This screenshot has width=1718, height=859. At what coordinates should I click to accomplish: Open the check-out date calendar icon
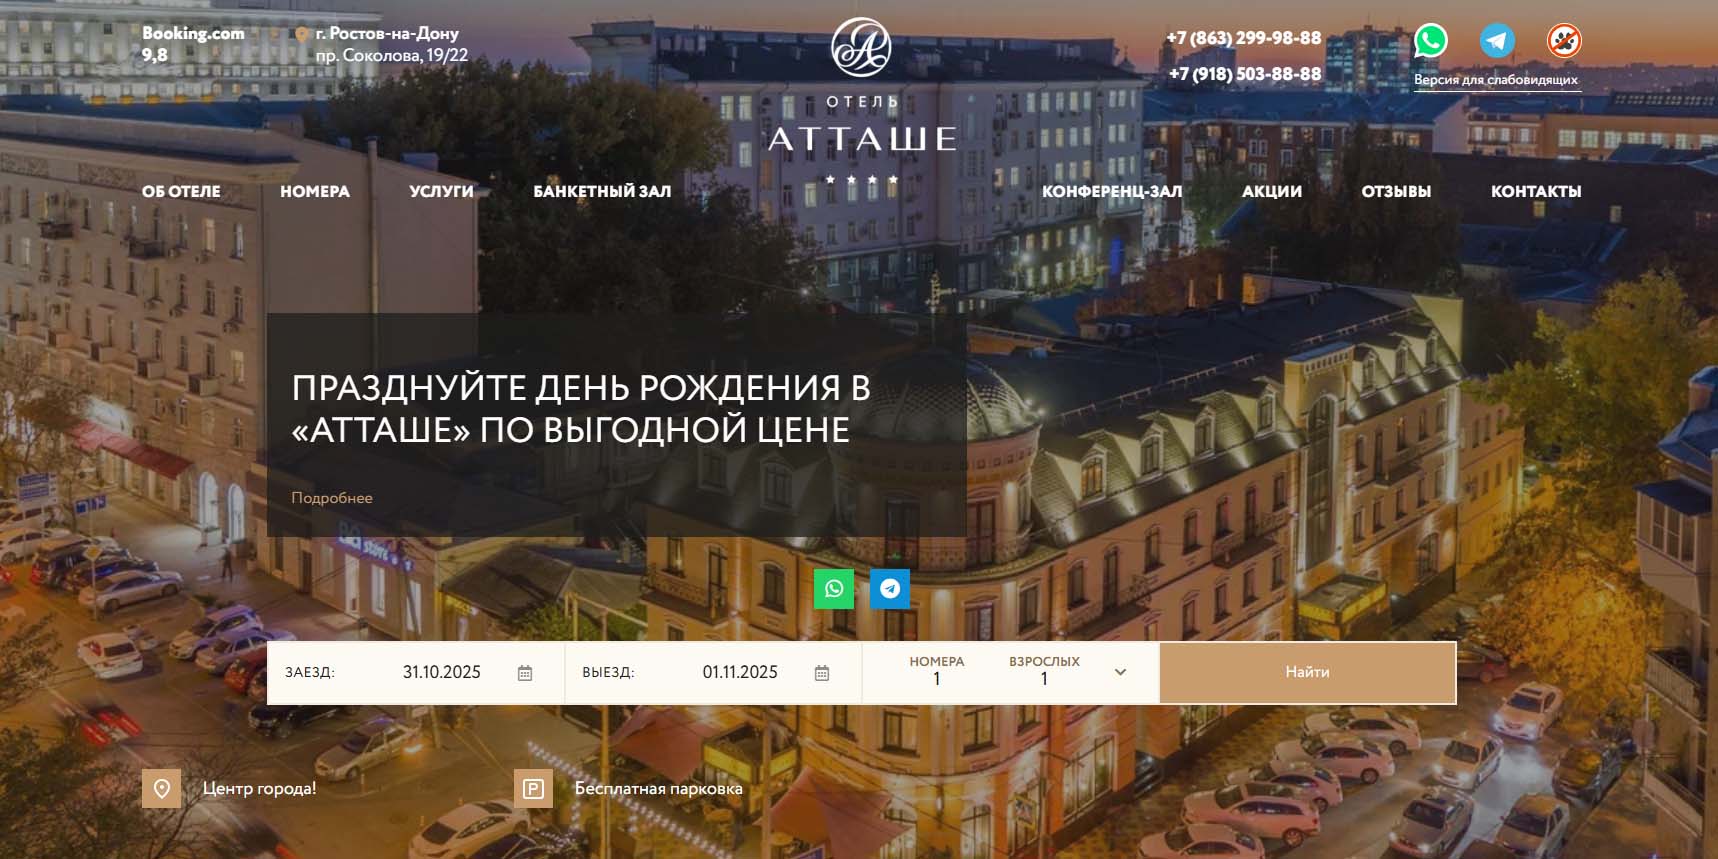point(822,673)
